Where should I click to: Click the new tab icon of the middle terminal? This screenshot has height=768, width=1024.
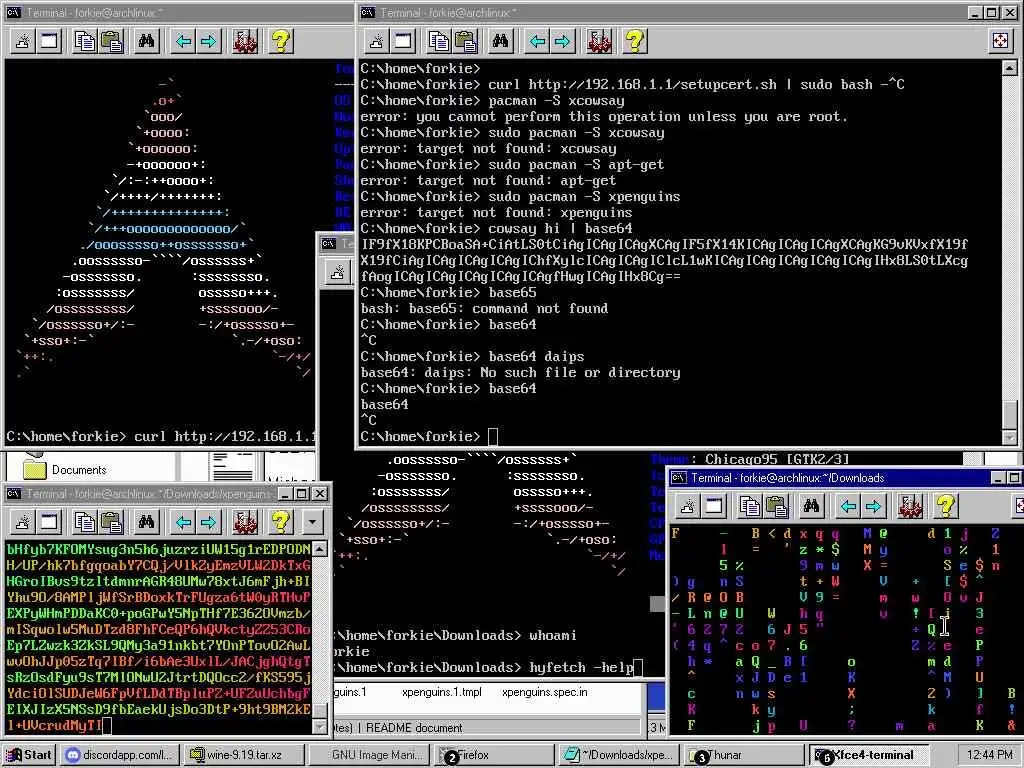pyautogui.click(x=338, y=272)
